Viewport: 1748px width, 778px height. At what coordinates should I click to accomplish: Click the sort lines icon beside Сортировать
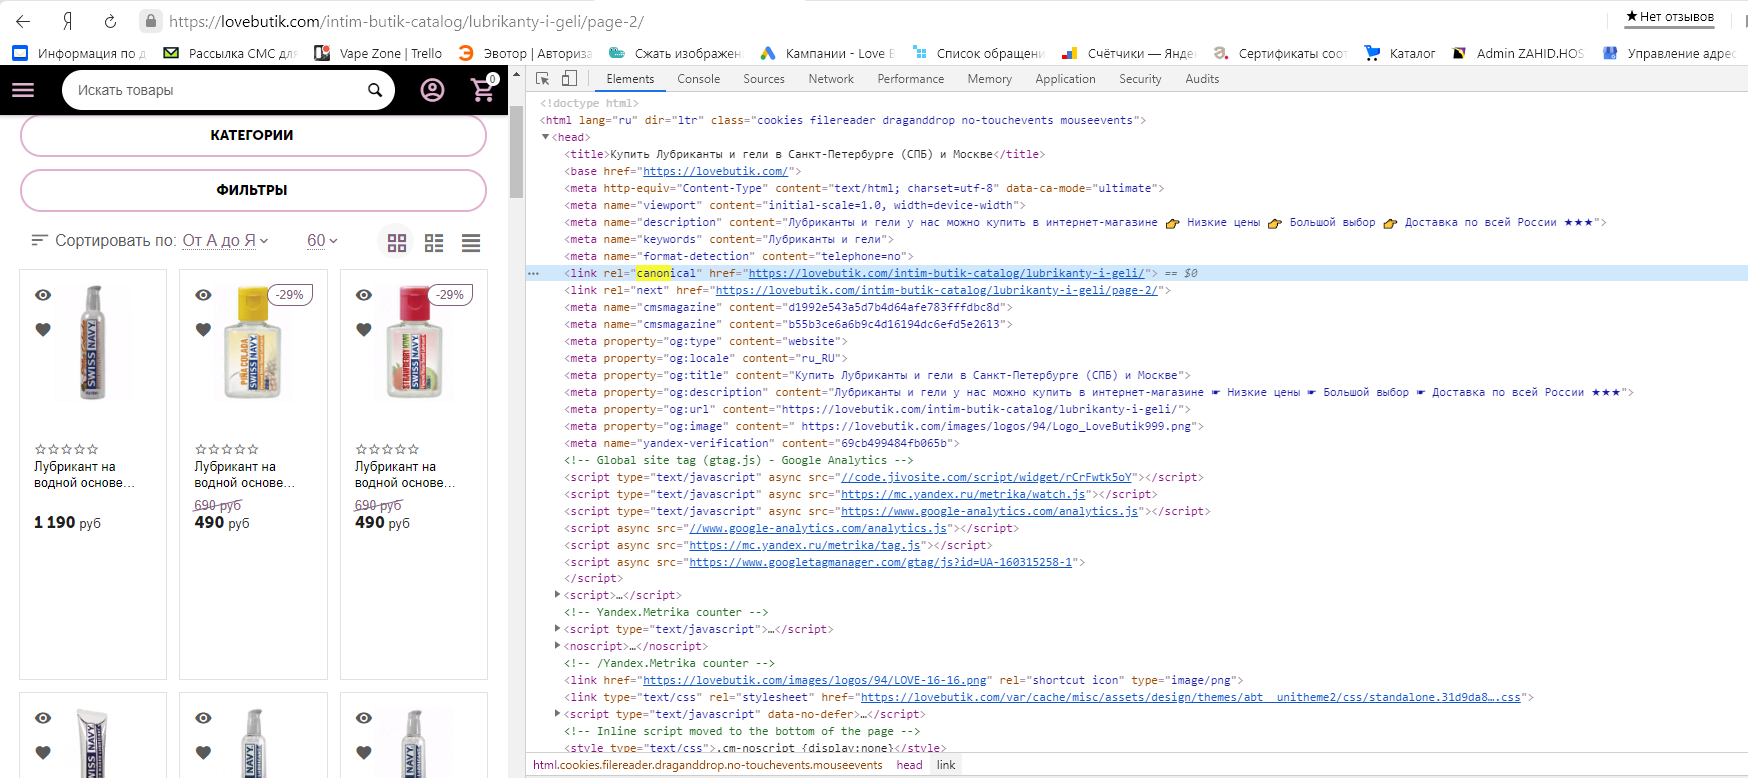click(40, 240)
